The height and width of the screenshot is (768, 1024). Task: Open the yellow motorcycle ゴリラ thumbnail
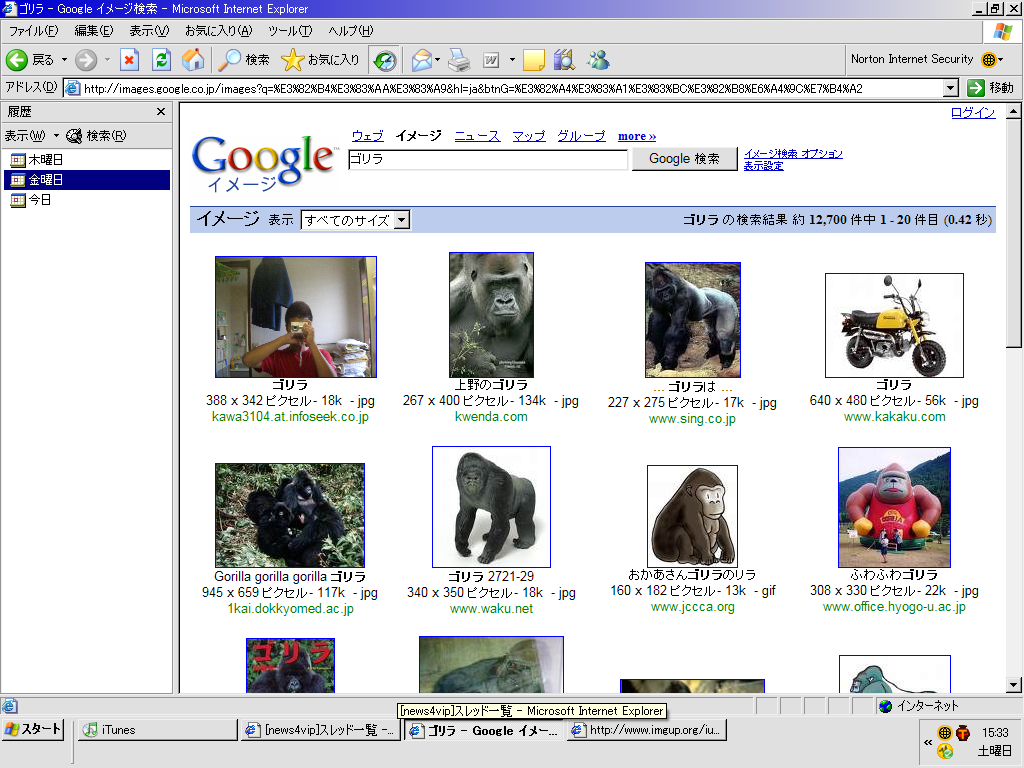click(894, 325)
